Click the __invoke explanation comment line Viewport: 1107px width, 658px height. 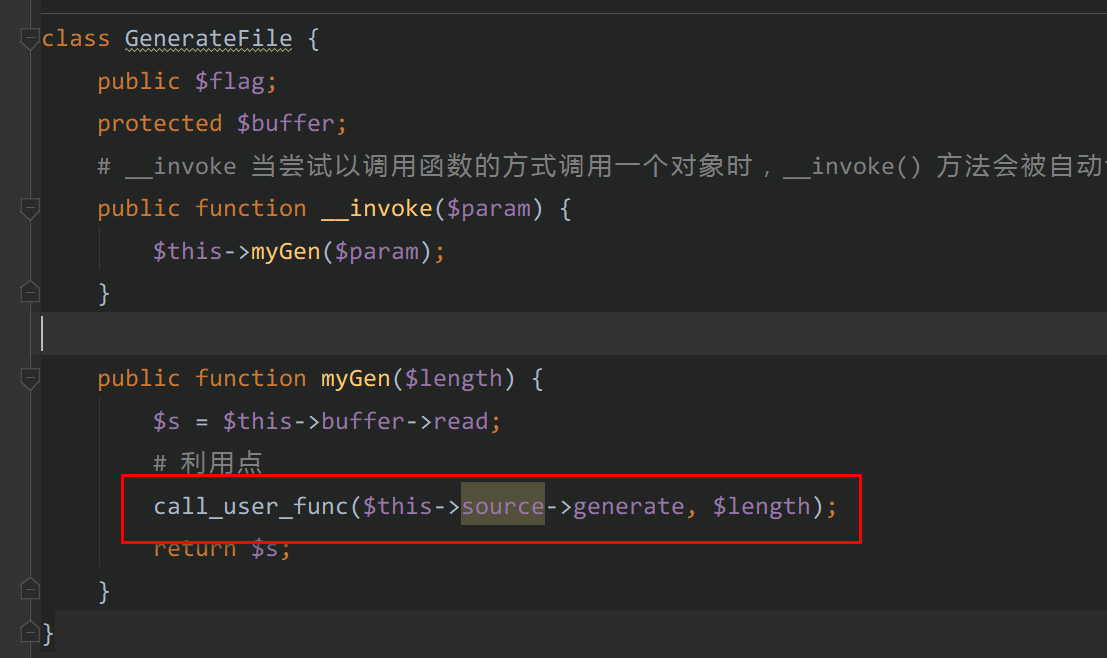600,166
